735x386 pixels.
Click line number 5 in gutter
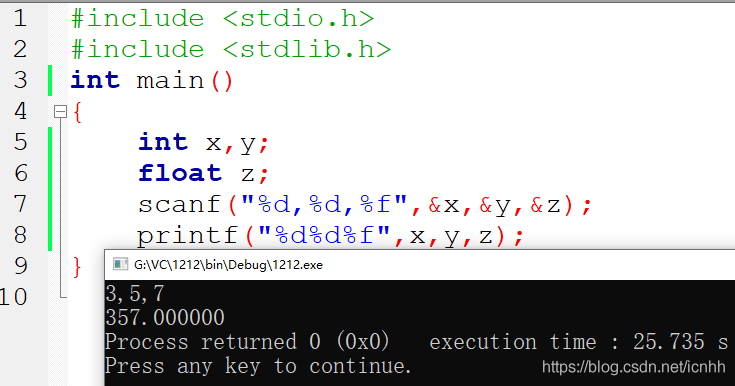pyautogui.click(x=20, y=142)
